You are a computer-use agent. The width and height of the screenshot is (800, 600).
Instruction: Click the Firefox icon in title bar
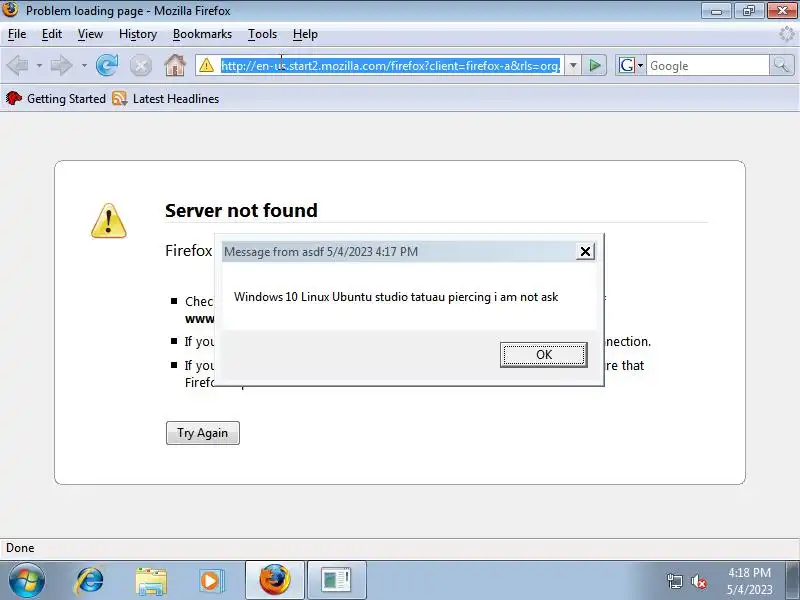click(10, 9)
